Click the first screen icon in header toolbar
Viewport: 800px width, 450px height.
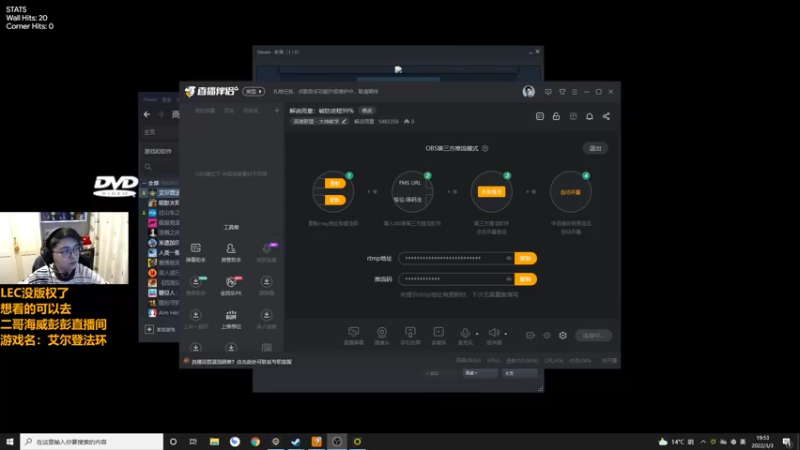(x=540, y=116)
